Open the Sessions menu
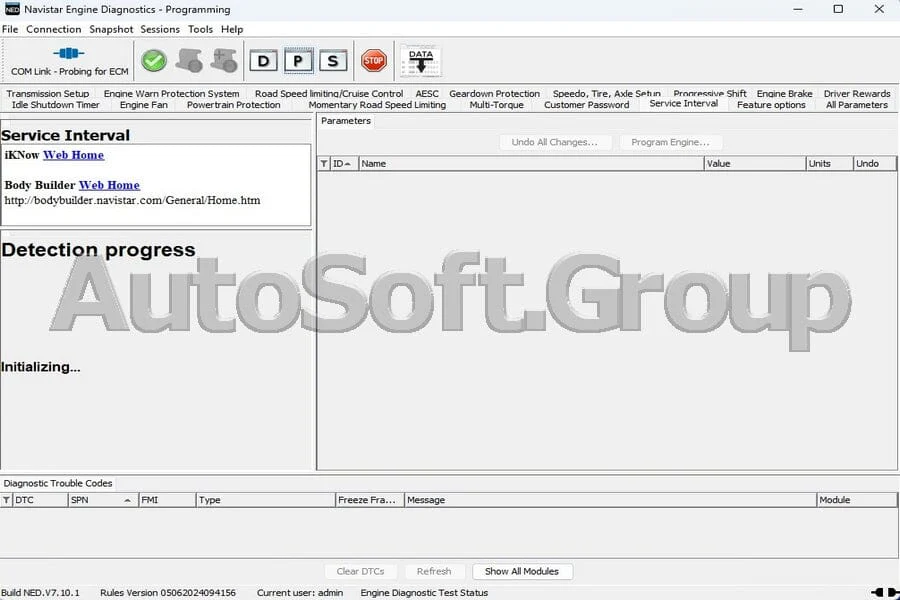 click(160, 29)
